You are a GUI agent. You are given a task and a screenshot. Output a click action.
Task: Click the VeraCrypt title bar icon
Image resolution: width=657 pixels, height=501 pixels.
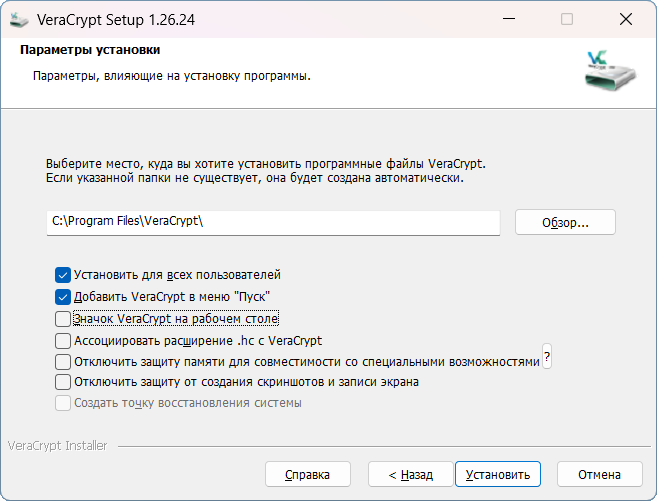pos(19,19)
